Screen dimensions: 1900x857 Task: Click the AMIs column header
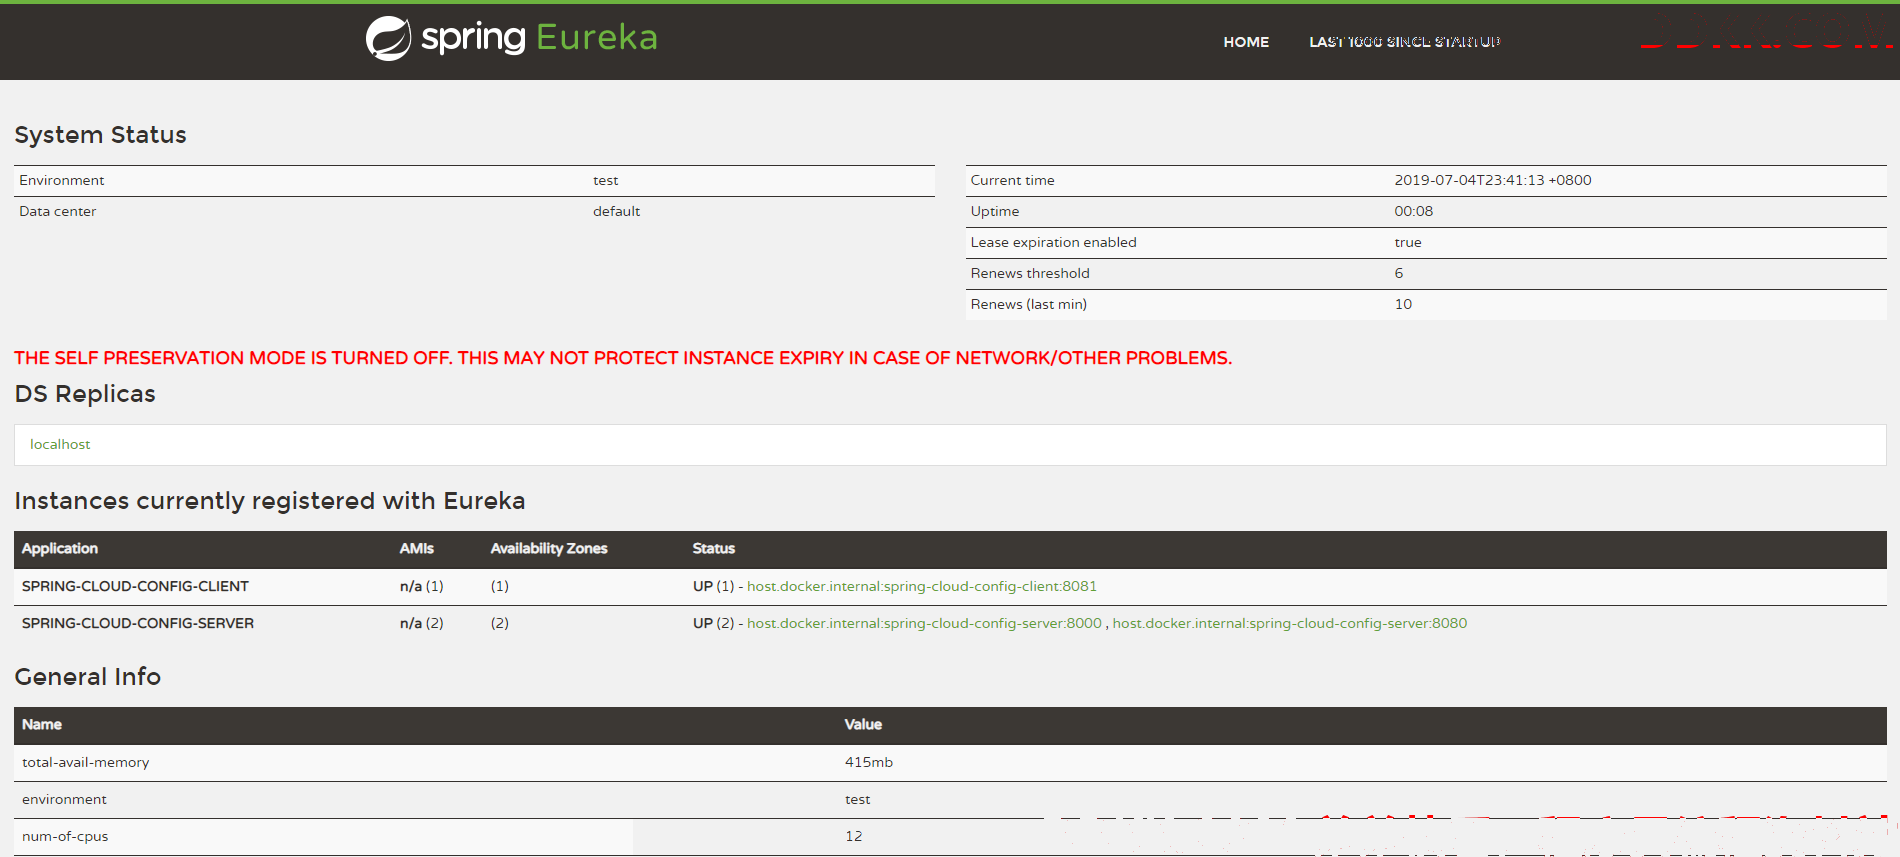417,548
